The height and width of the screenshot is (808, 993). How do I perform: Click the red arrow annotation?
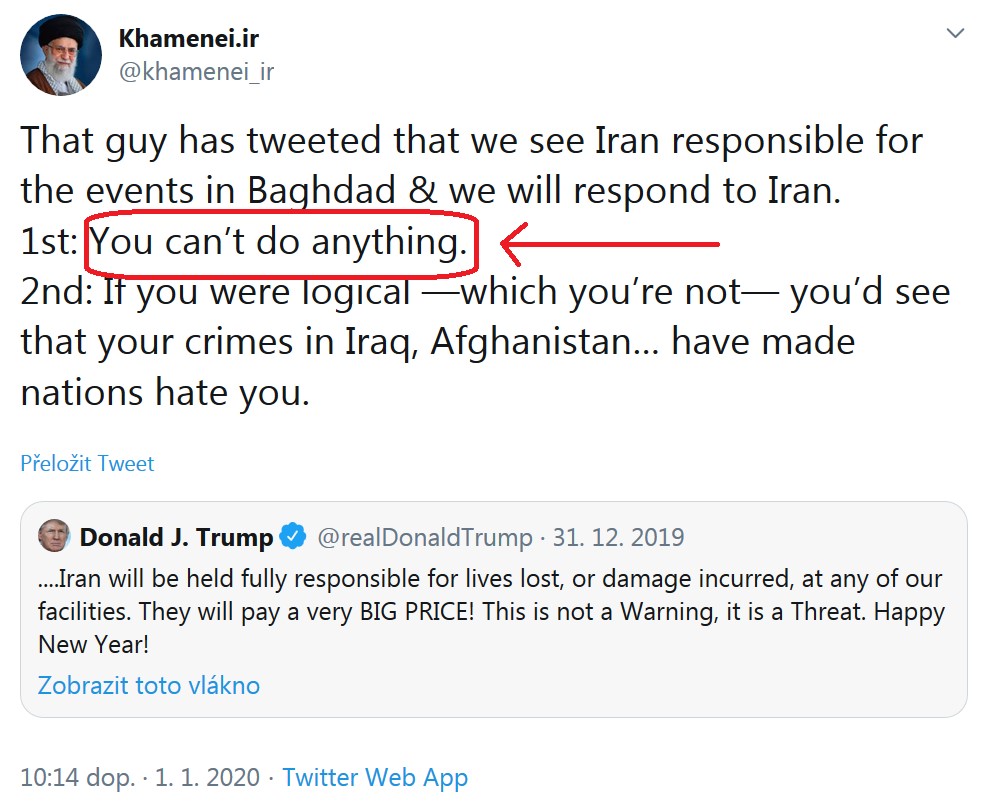pos(610,242)
